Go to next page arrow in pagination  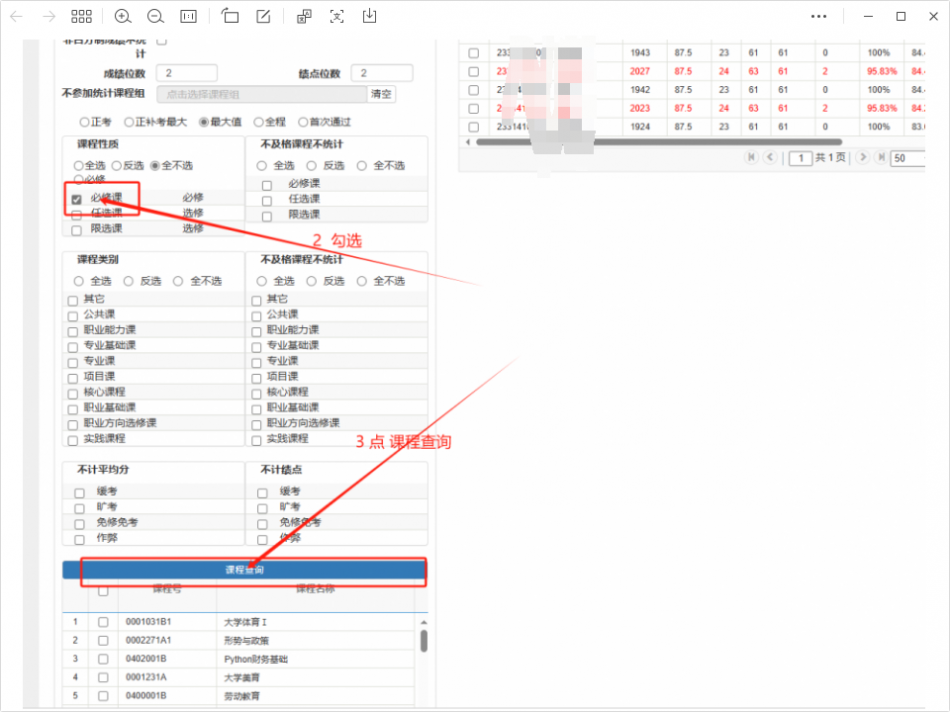point(864,158)
